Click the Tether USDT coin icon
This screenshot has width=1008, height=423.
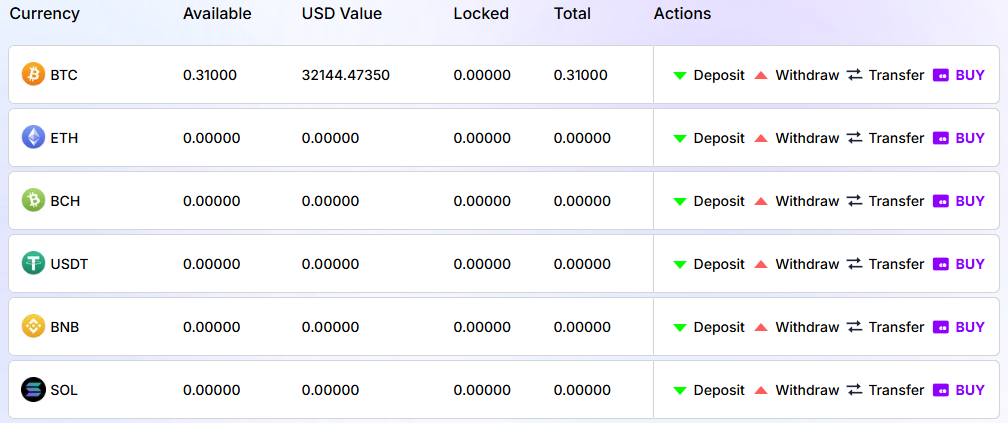coord(34,264)
